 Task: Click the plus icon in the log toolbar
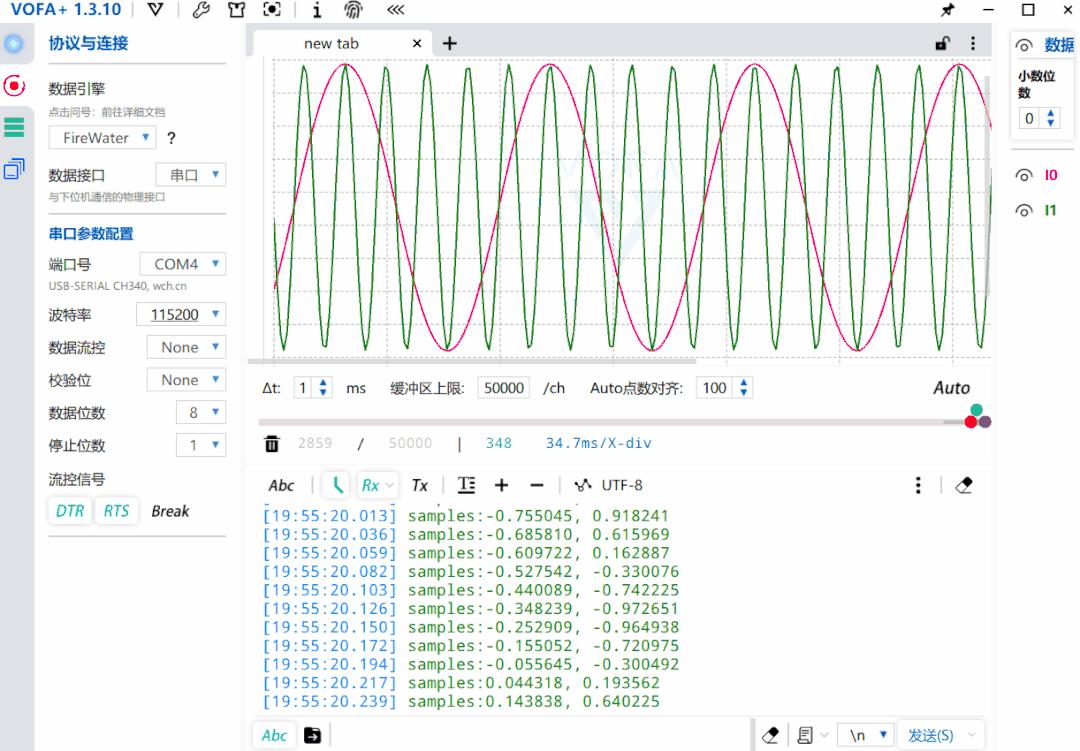pyautogui.click(x=501, y=485)
